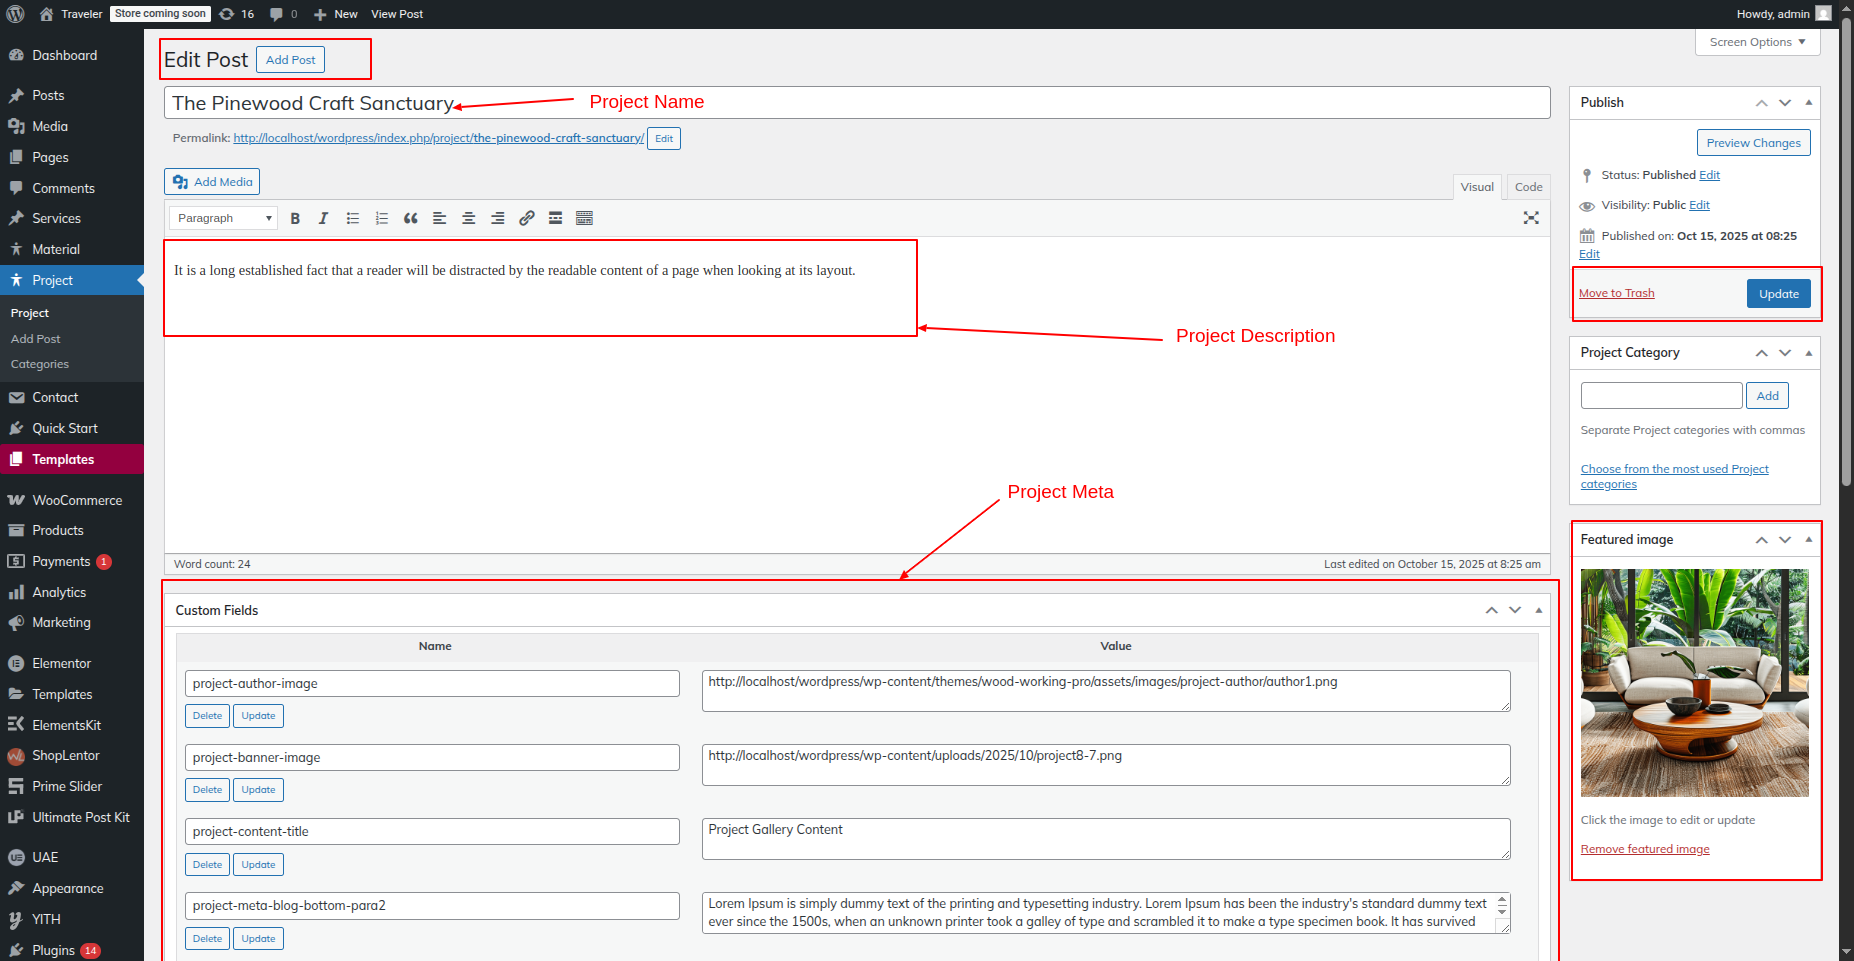Add a blockquote to the content

[410, 218]
